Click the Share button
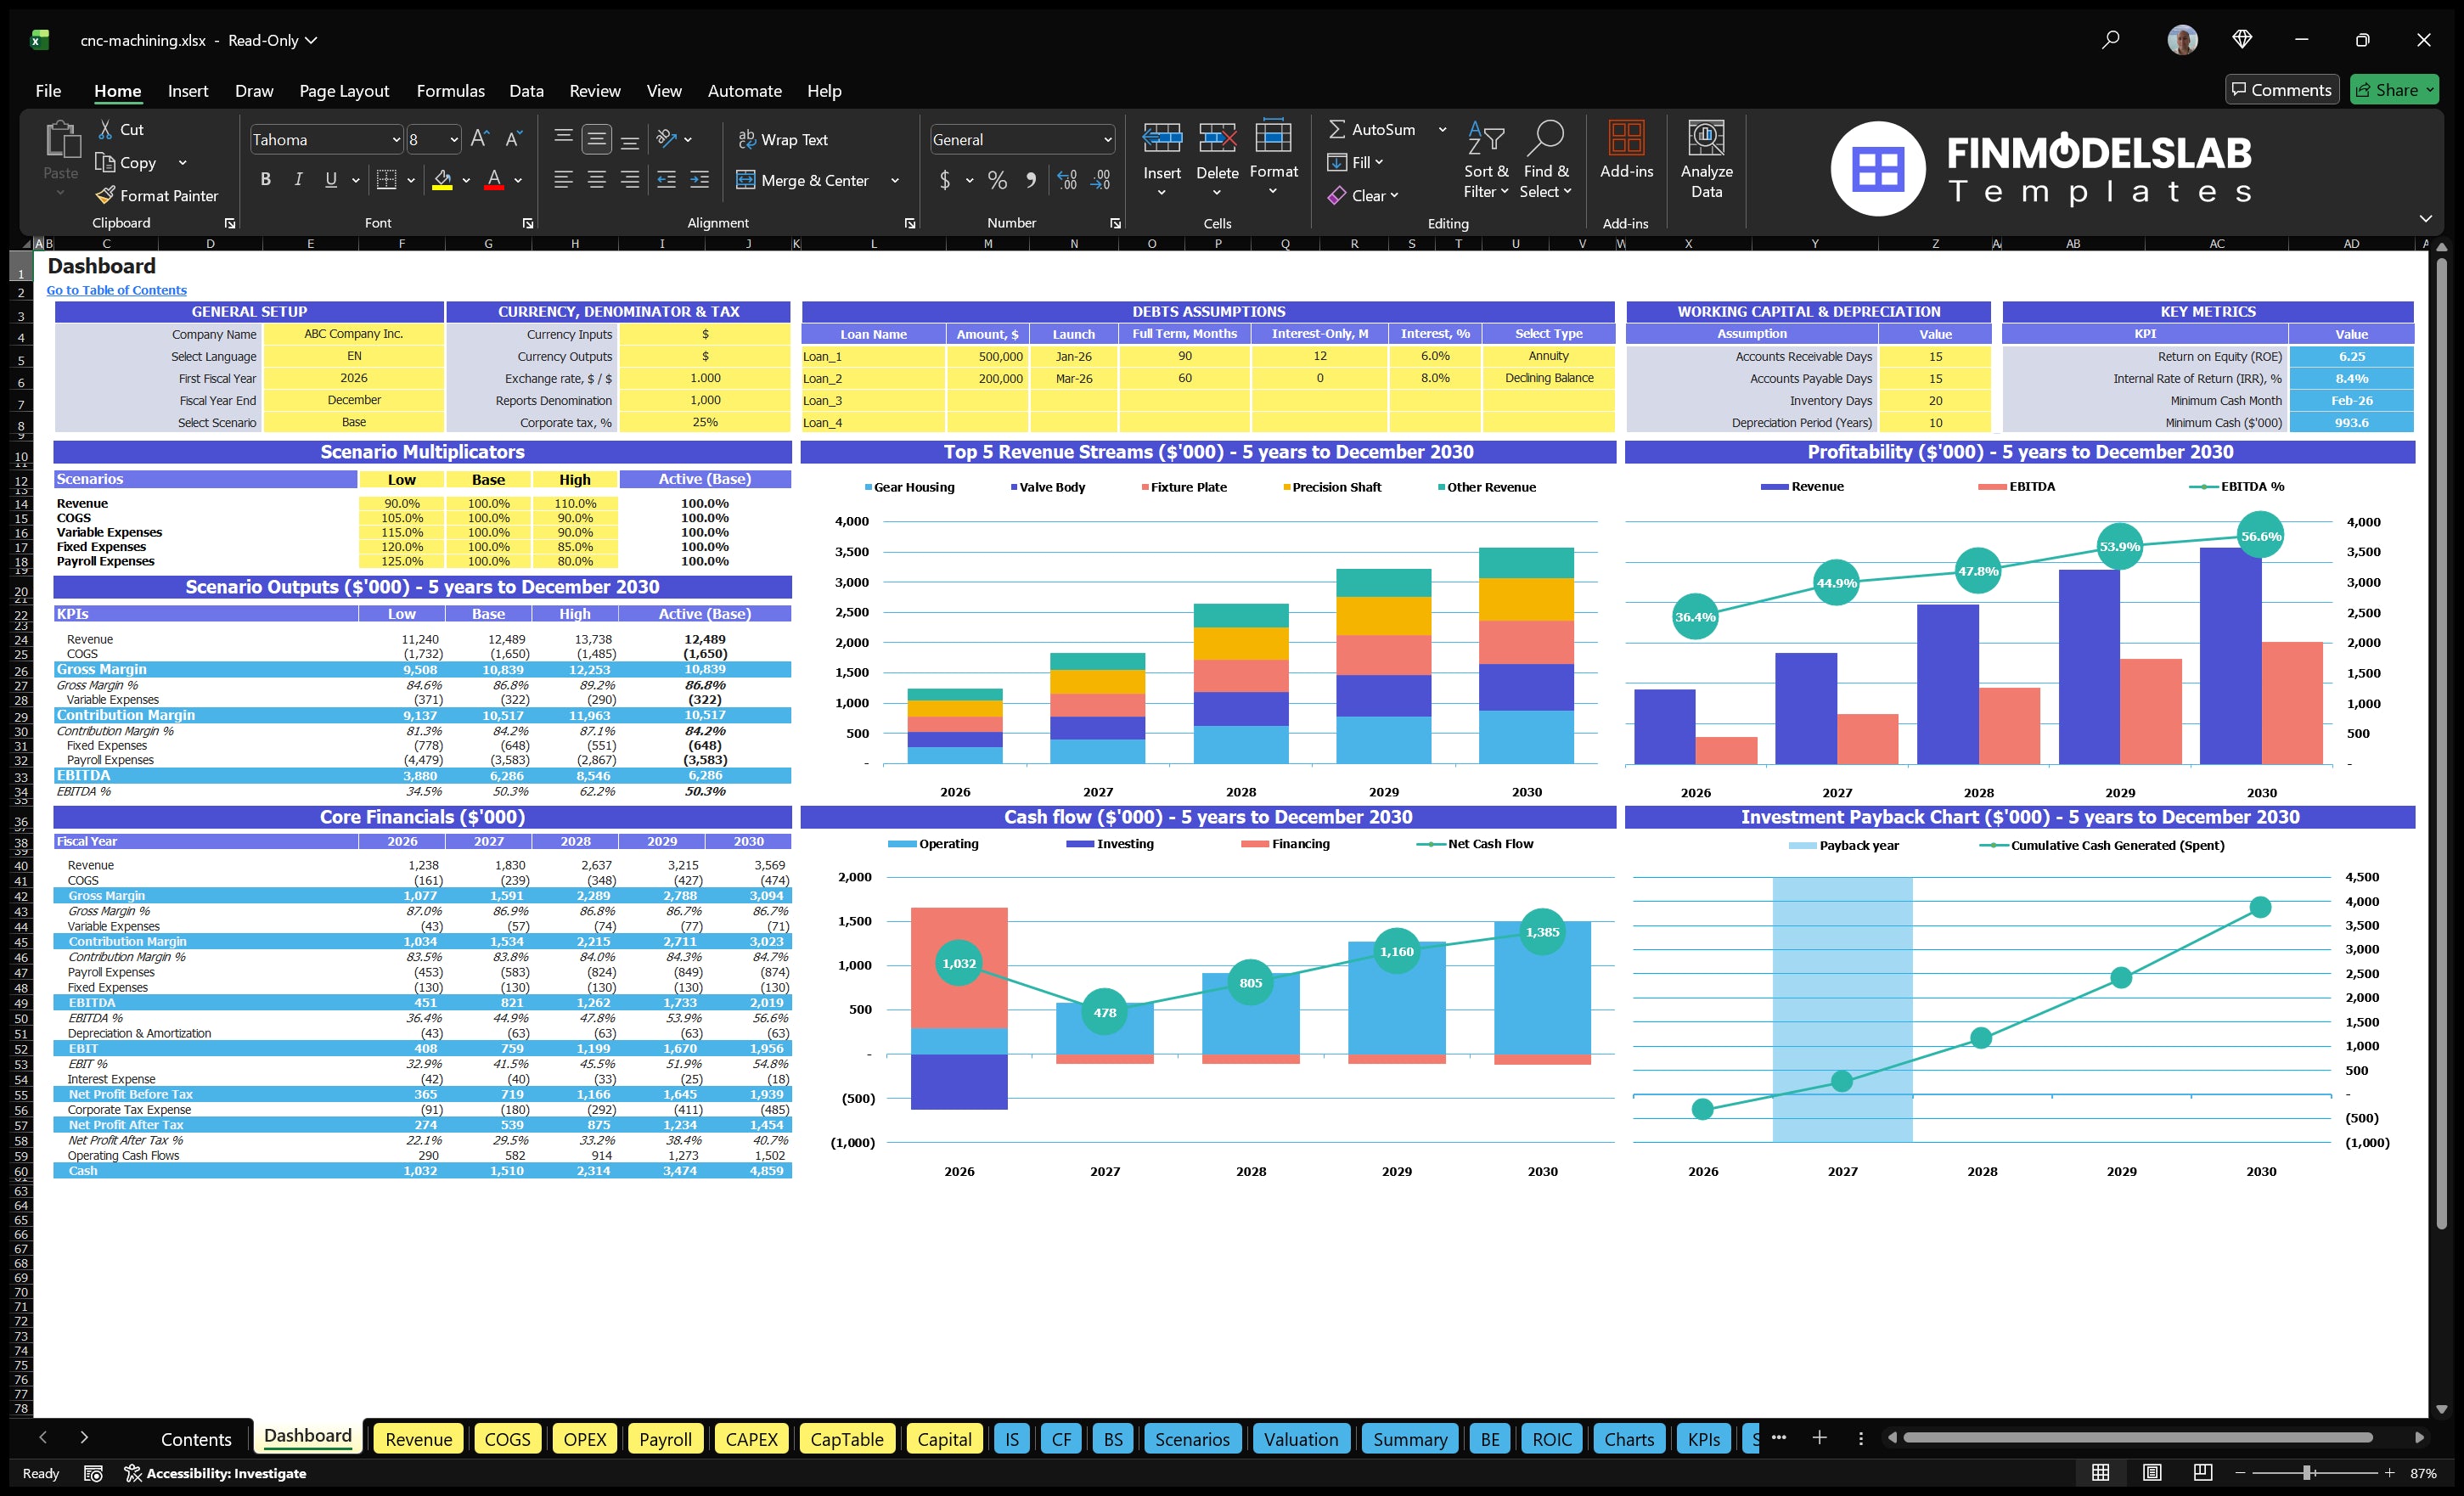Screen dimensions: 2464x1496 2394,90
